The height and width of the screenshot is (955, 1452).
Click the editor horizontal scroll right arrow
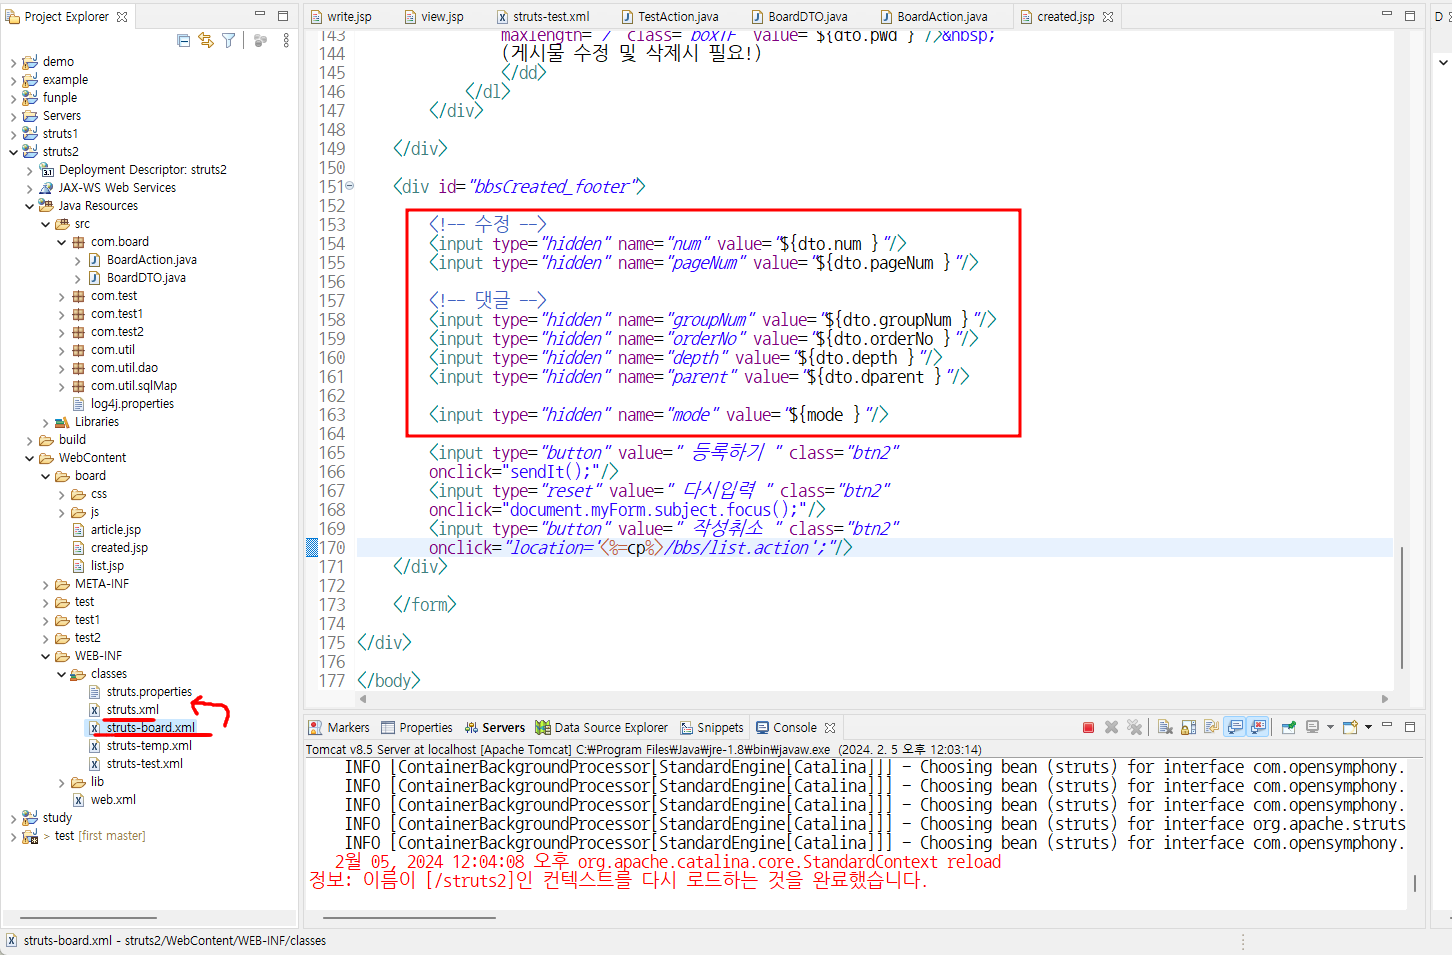pos(1385,699)
